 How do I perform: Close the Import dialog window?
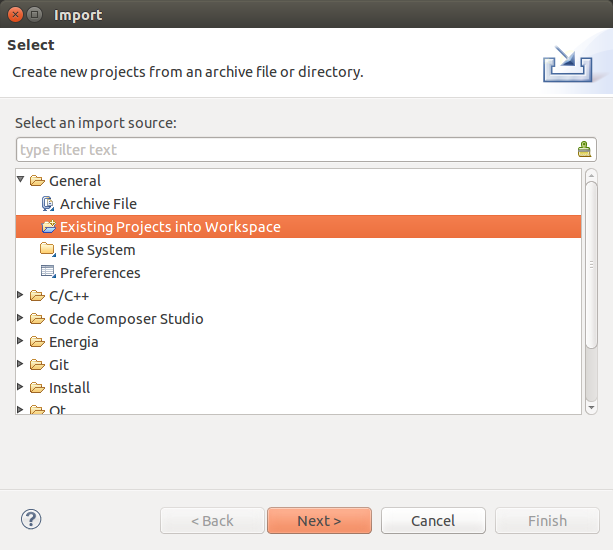click(14, 14)
